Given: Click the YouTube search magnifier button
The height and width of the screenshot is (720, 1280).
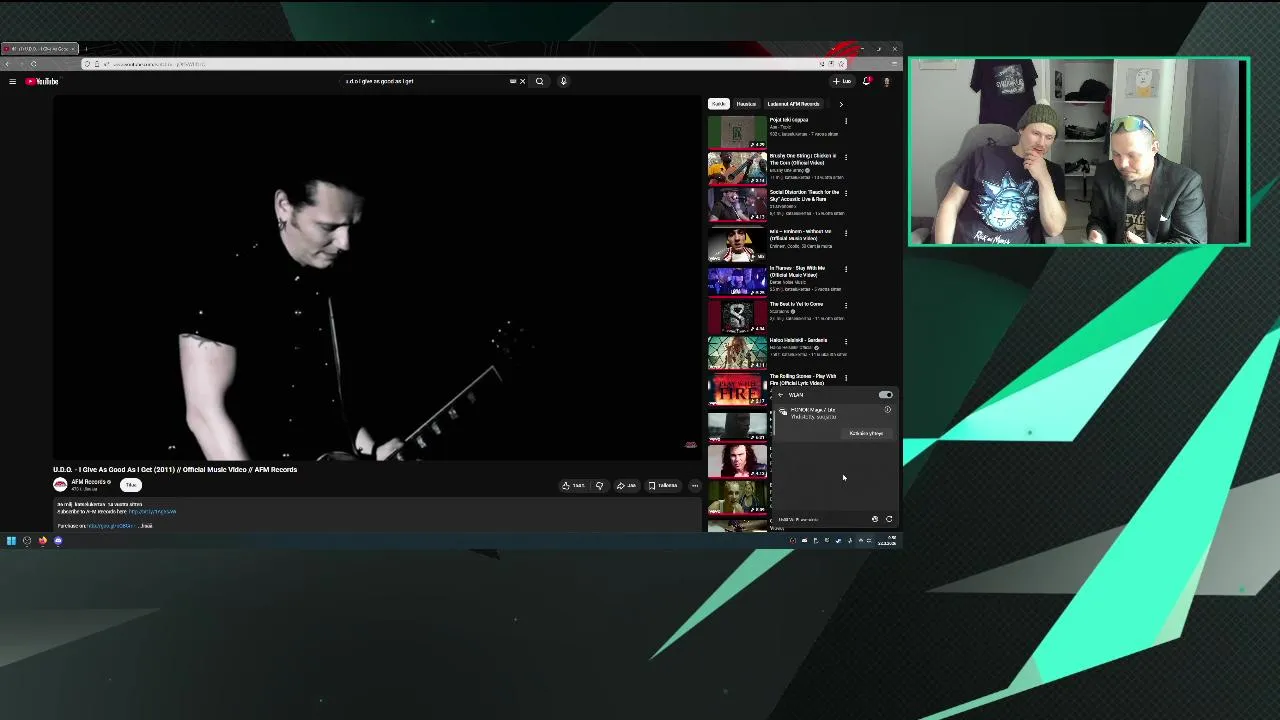Looking at the screenshot, I should [x=539, y=81].
